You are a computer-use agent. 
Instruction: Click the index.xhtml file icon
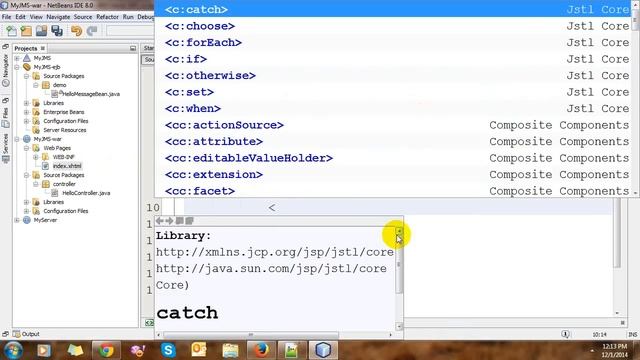(x=45, y=166)
